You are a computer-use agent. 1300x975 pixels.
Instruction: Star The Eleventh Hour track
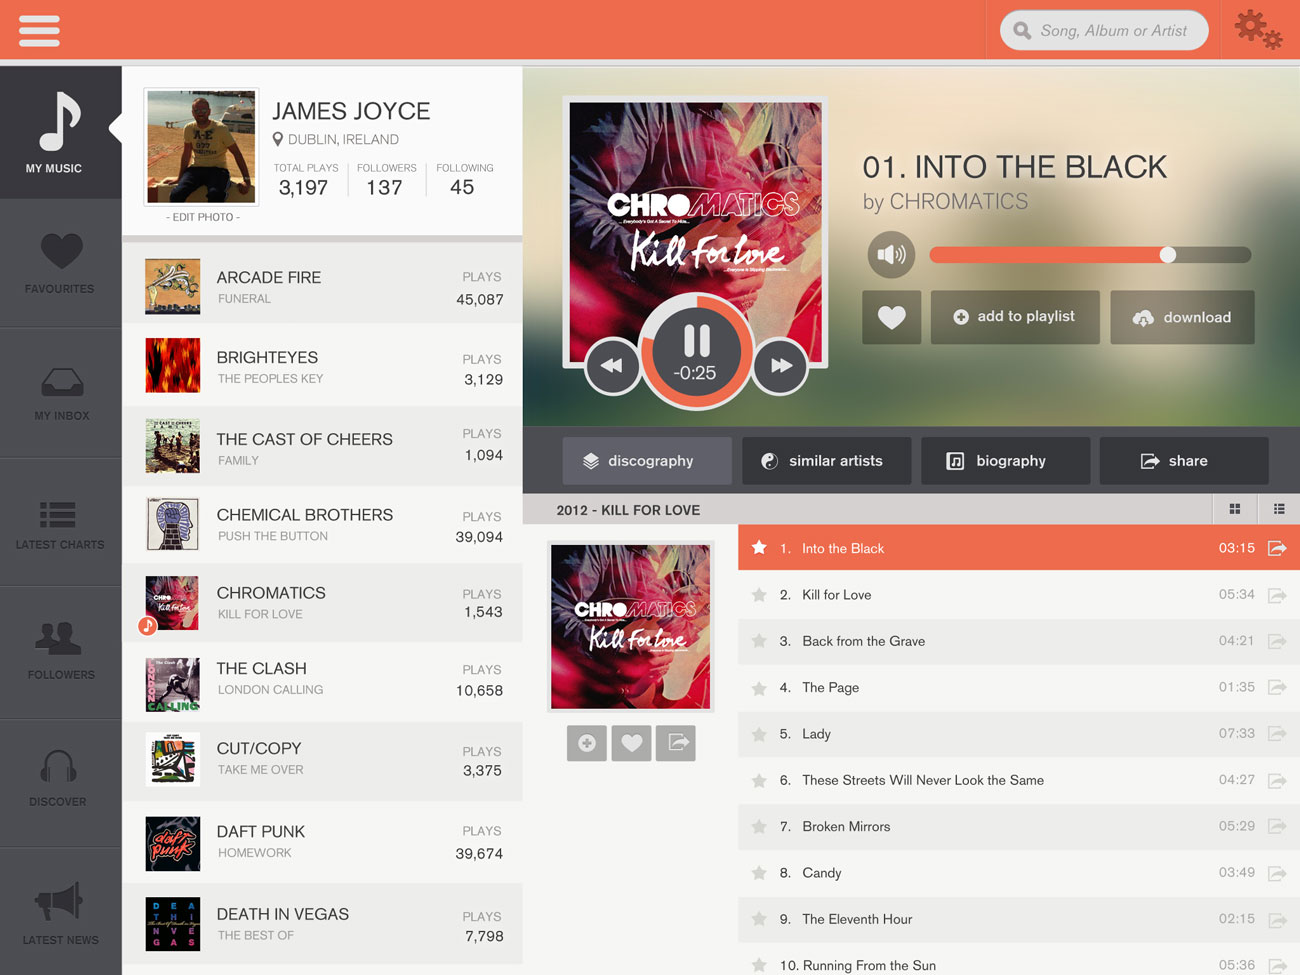point(759,919)
